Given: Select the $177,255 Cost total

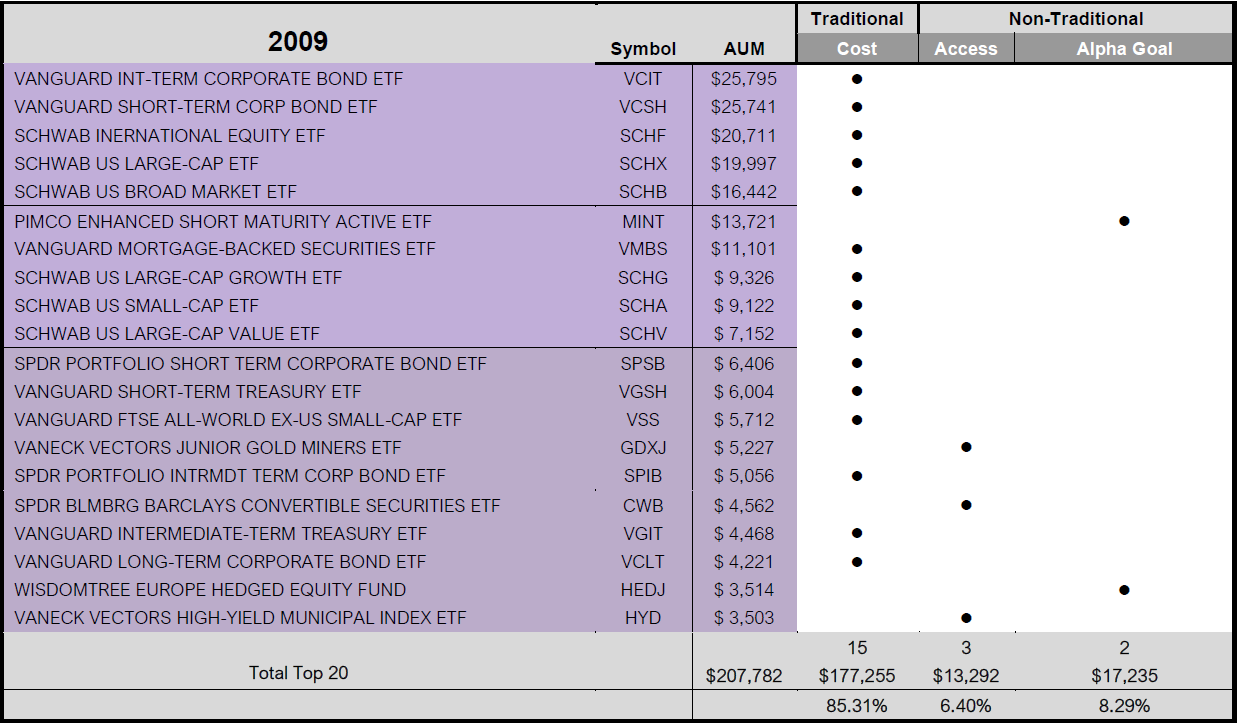Looking at the screenshot, I should click(x=857, y=676).
